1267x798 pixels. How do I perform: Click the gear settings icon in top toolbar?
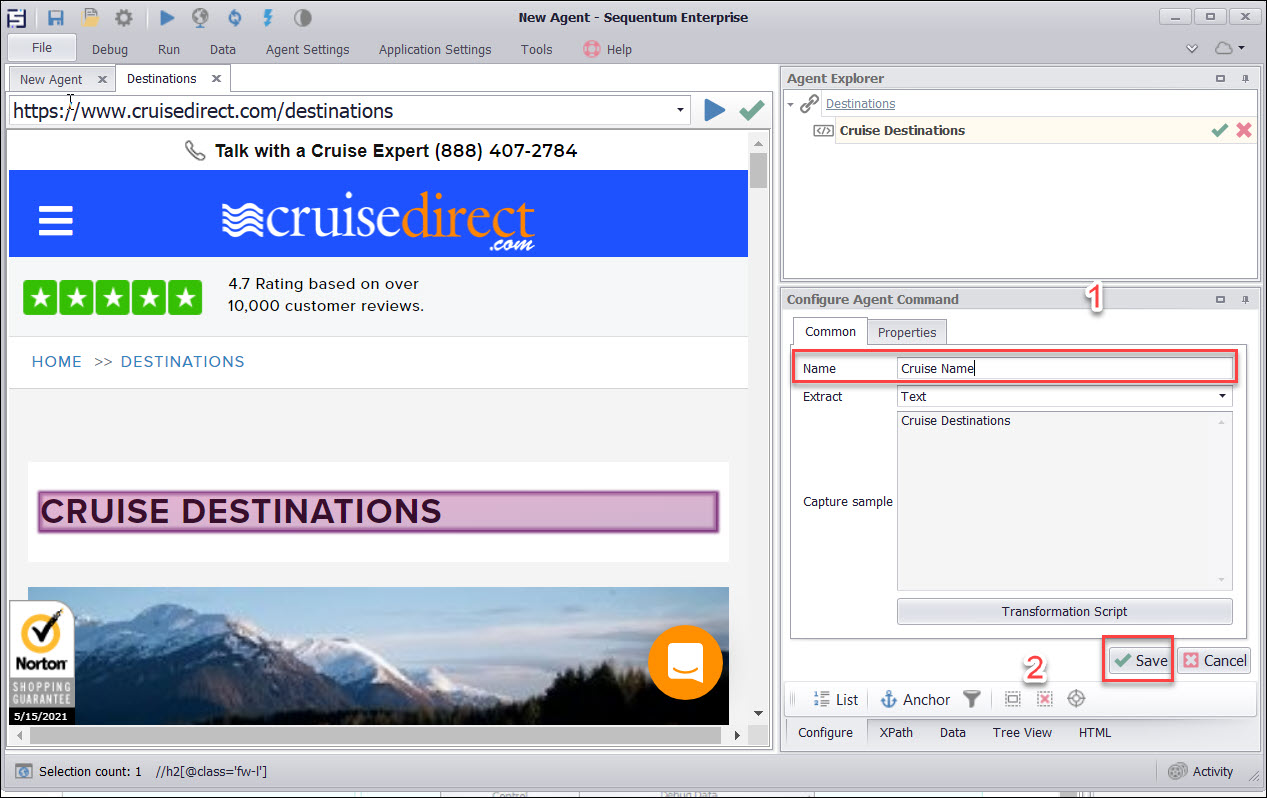click(x=123, y=17)
